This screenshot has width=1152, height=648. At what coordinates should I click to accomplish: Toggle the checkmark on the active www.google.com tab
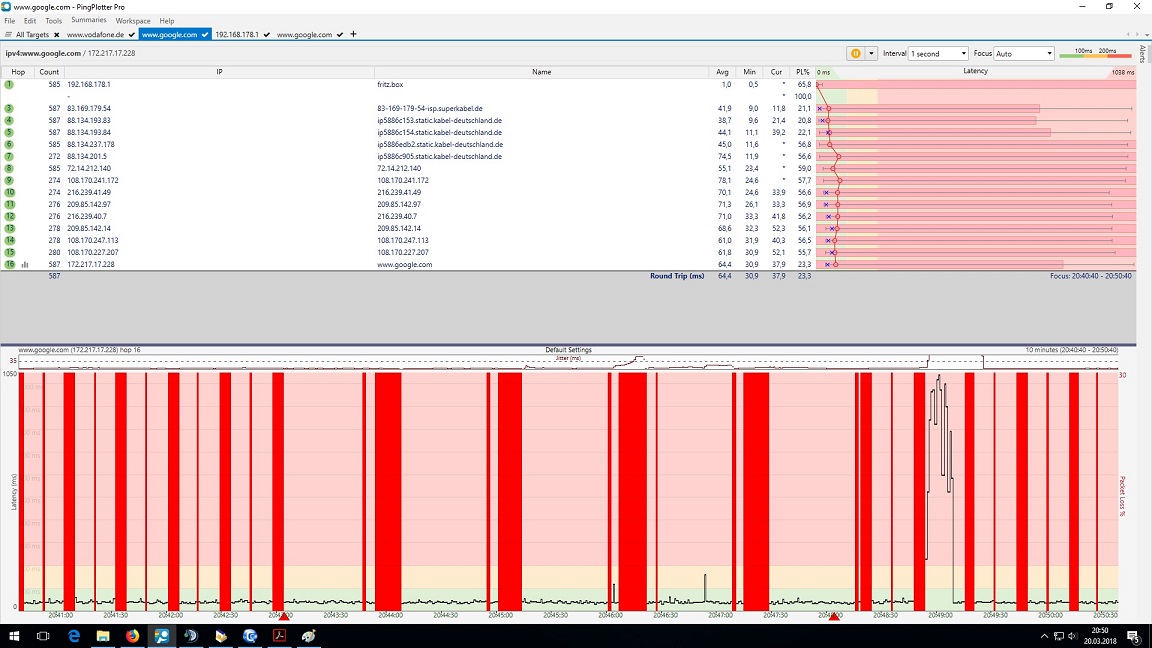pyautogui.click(x=204, y=34)
